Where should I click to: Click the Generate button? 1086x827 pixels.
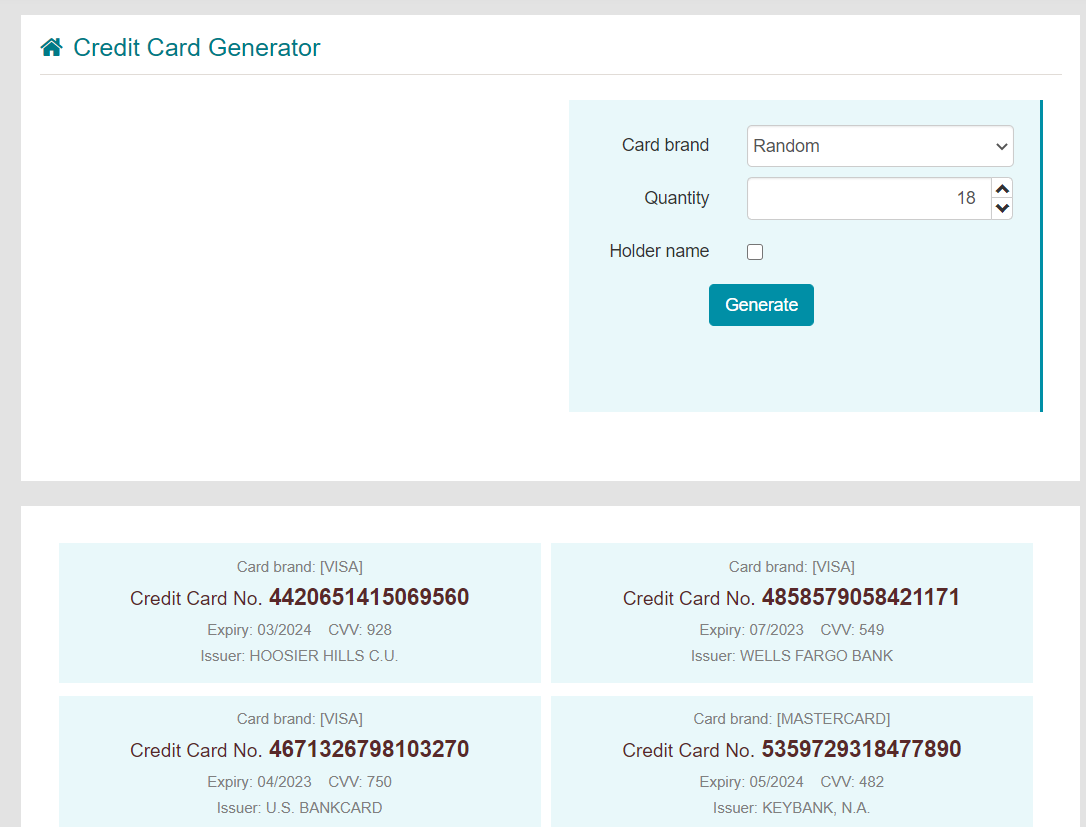pos(761,305)
